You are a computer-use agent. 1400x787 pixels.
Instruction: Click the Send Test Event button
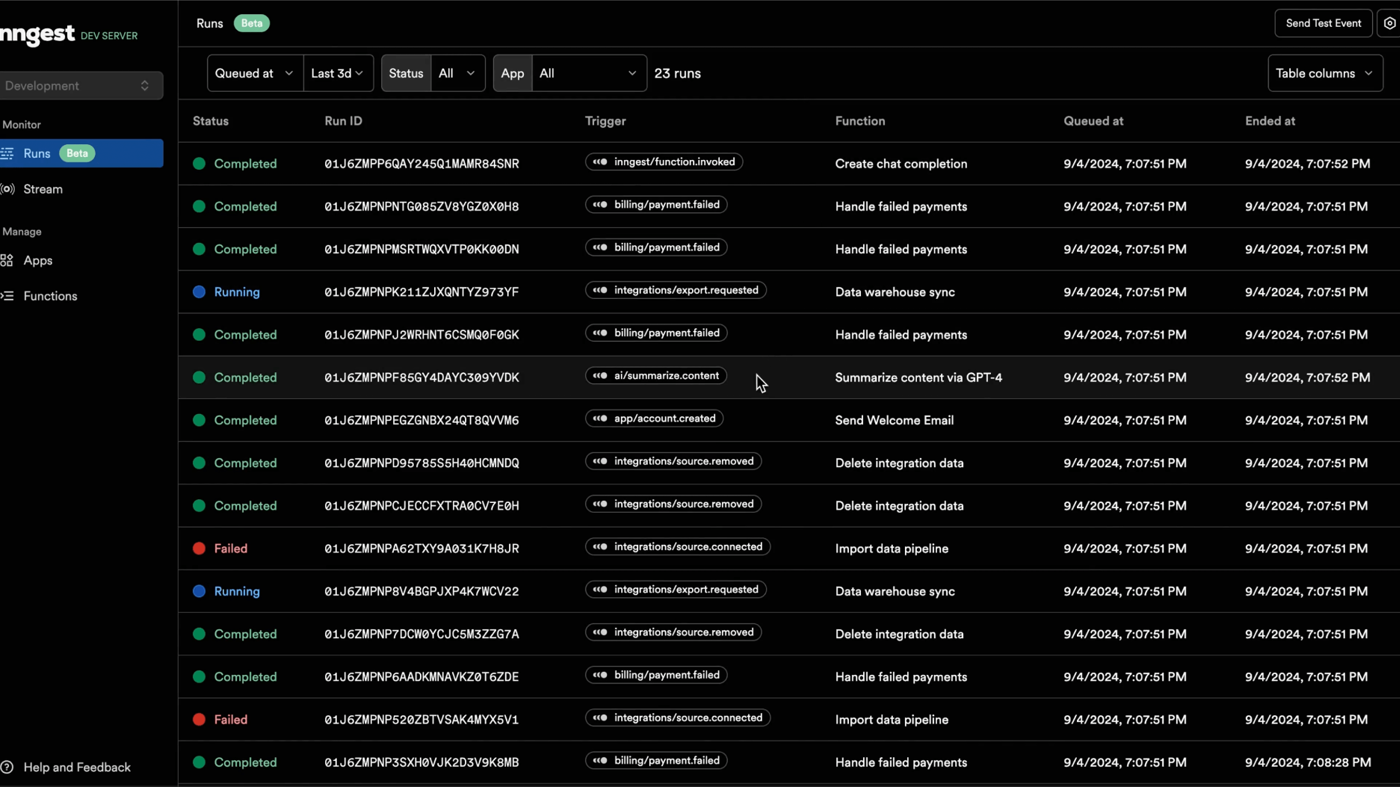(x=1323, y=23)
